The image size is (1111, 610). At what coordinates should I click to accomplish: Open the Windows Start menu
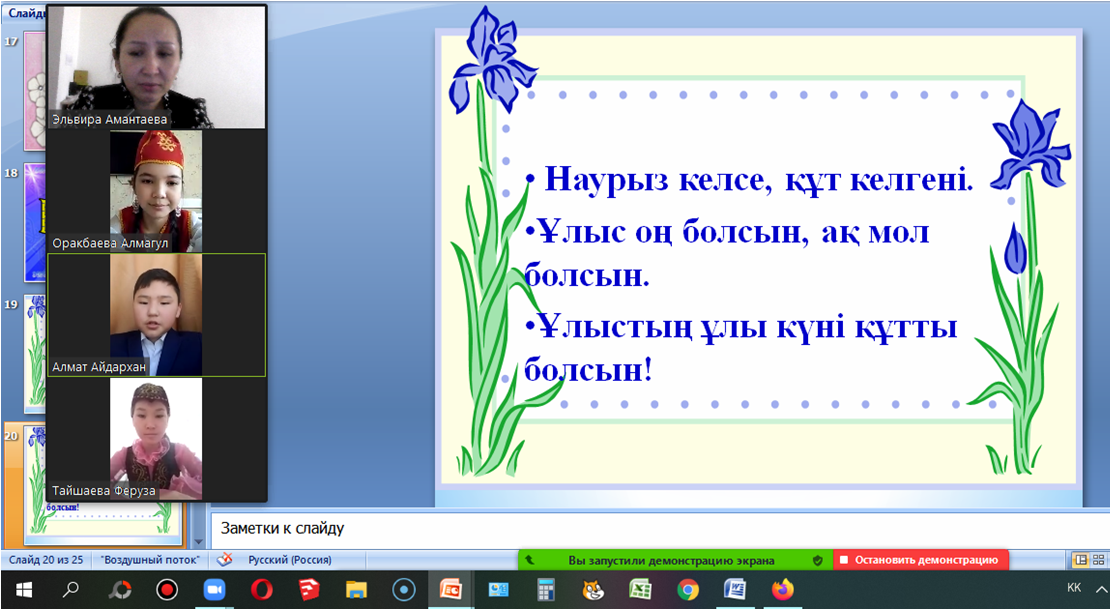coord(23,590)
